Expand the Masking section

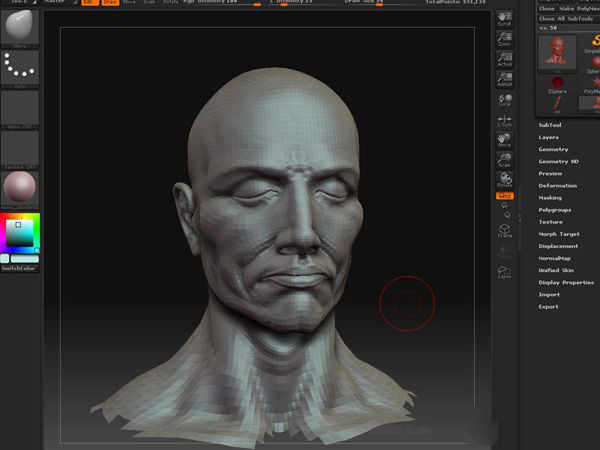tap(550, 198)
